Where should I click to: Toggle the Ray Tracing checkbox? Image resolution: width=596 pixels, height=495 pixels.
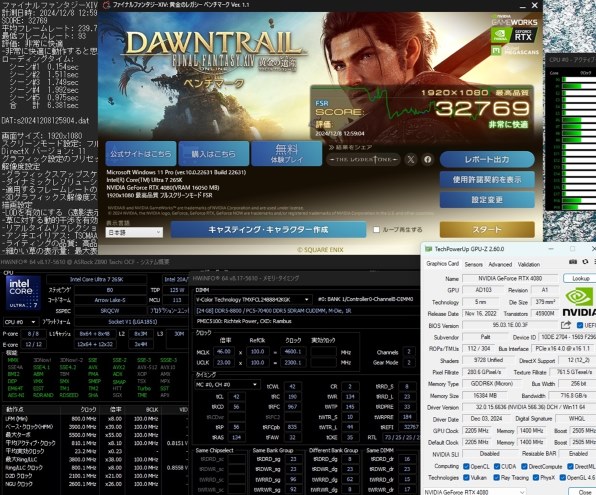pos(496,478)
